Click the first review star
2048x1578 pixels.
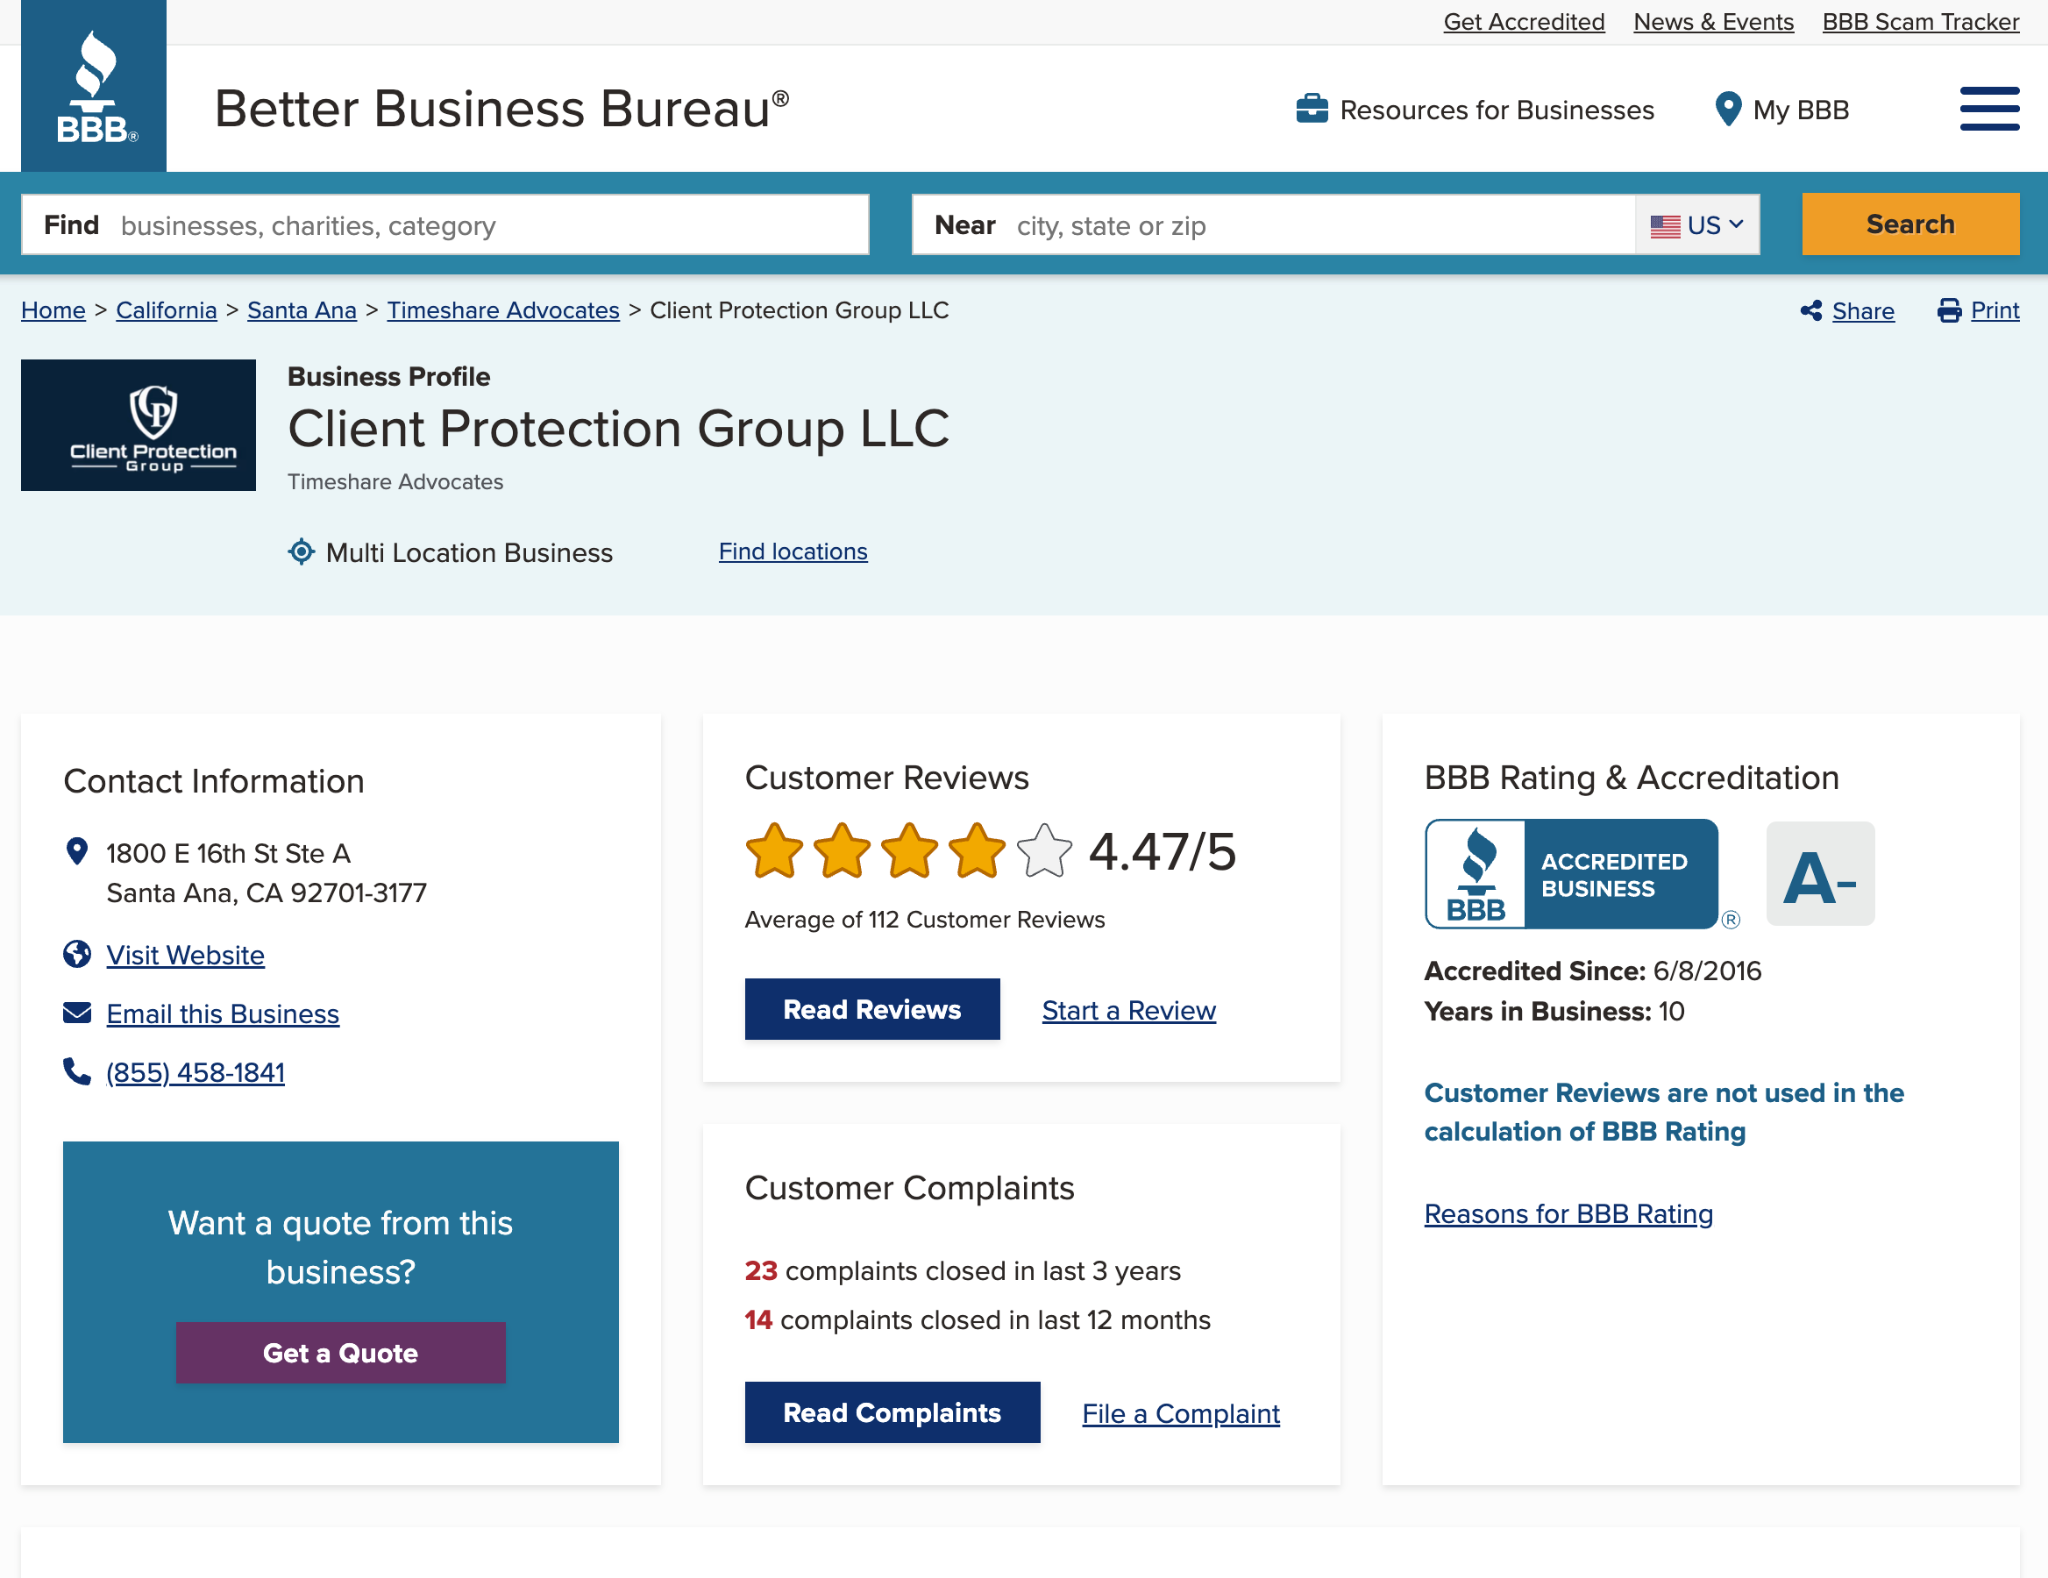pos(775,851)
